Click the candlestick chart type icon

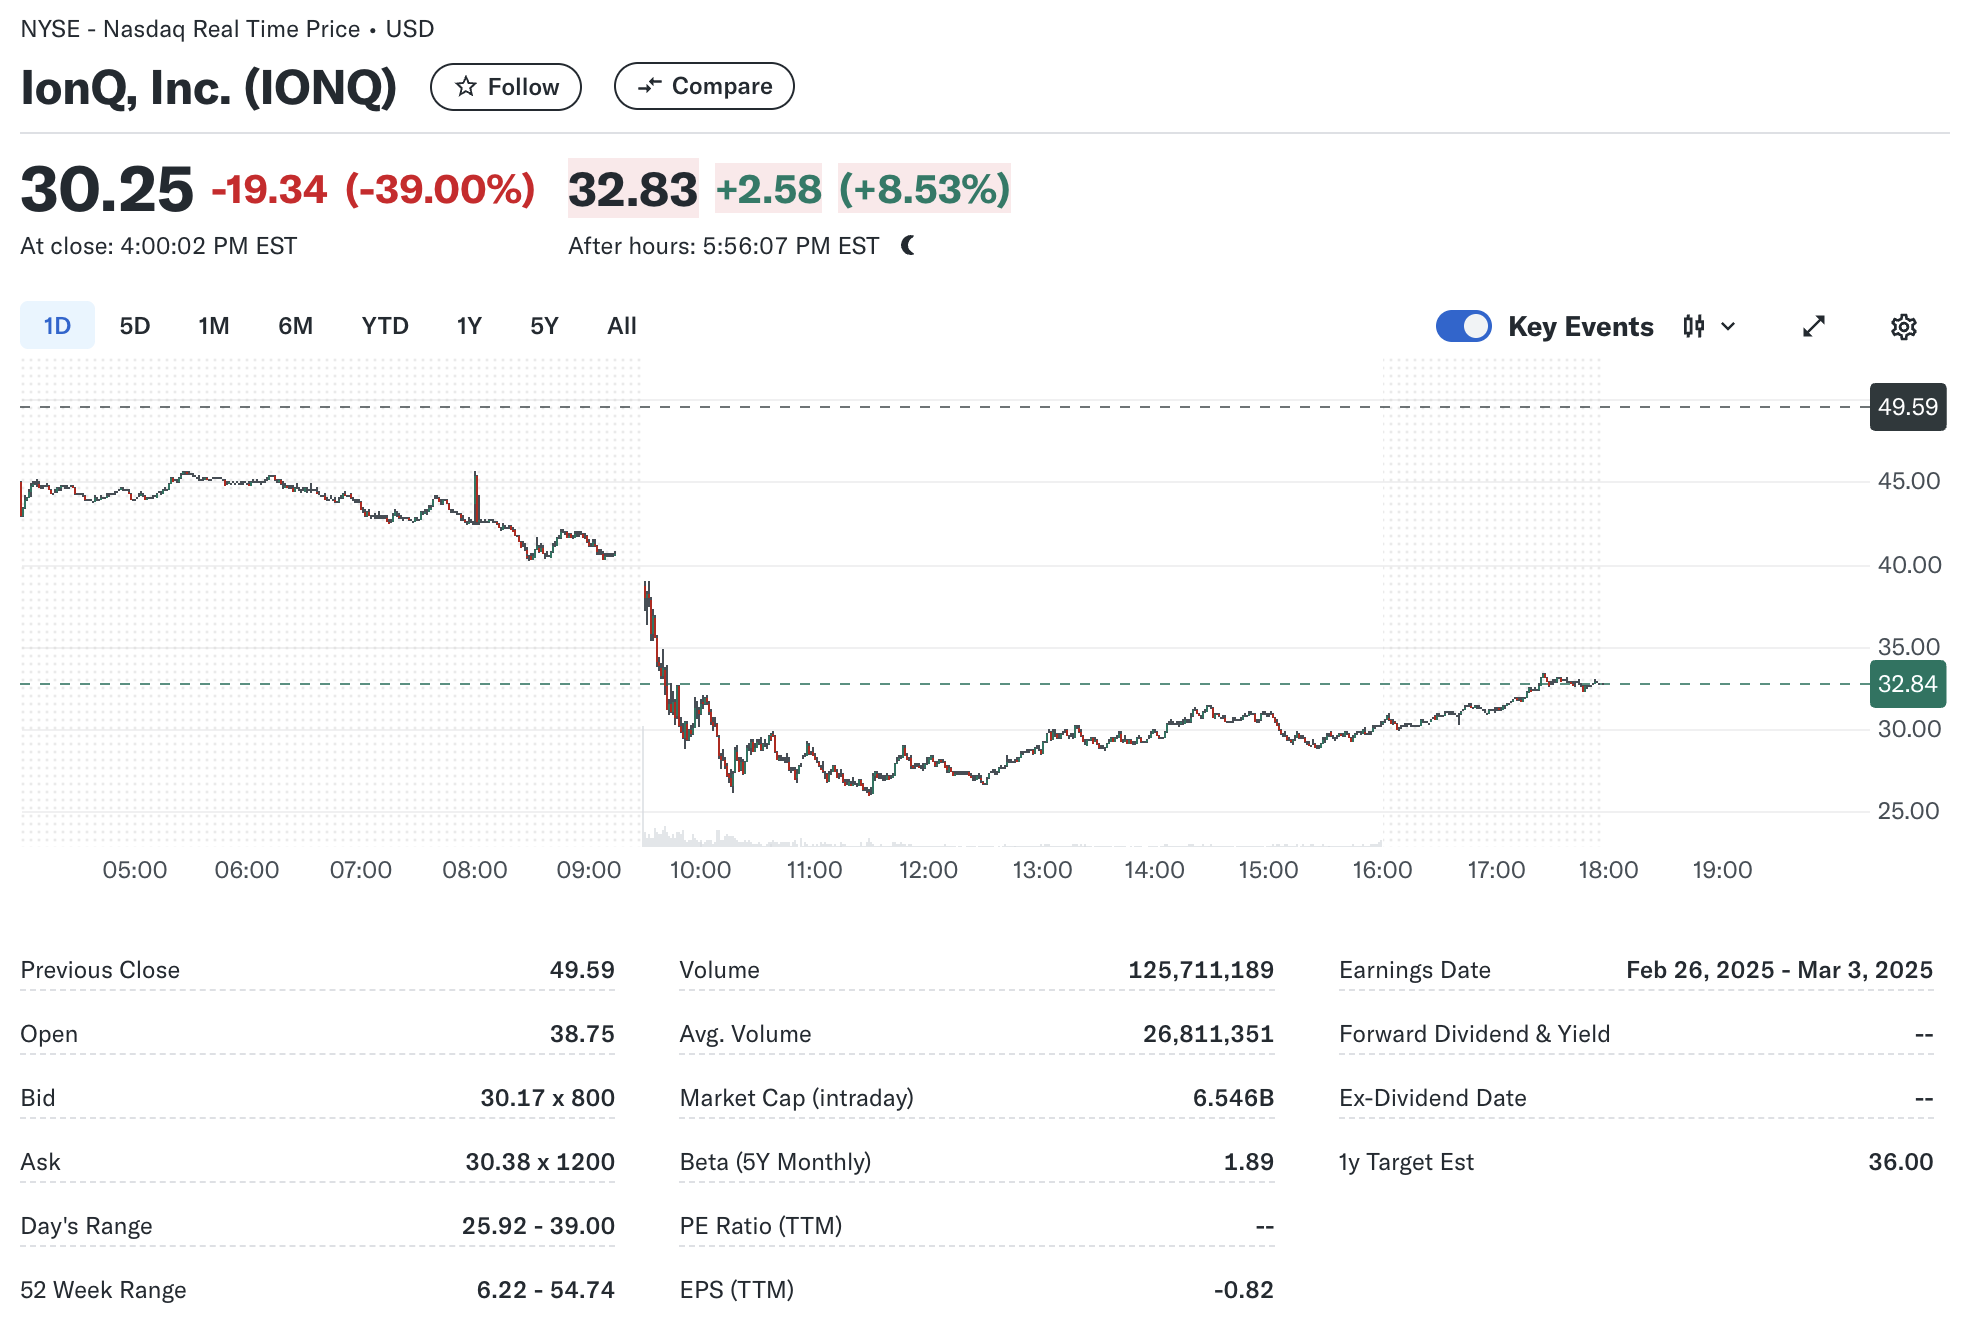tap(1693, 326)
